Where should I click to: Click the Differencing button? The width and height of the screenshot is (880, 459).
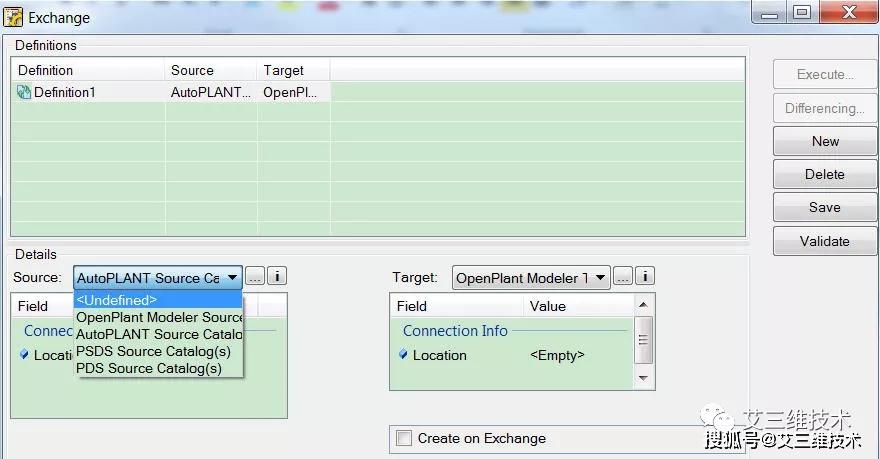[x=824, y=108]
